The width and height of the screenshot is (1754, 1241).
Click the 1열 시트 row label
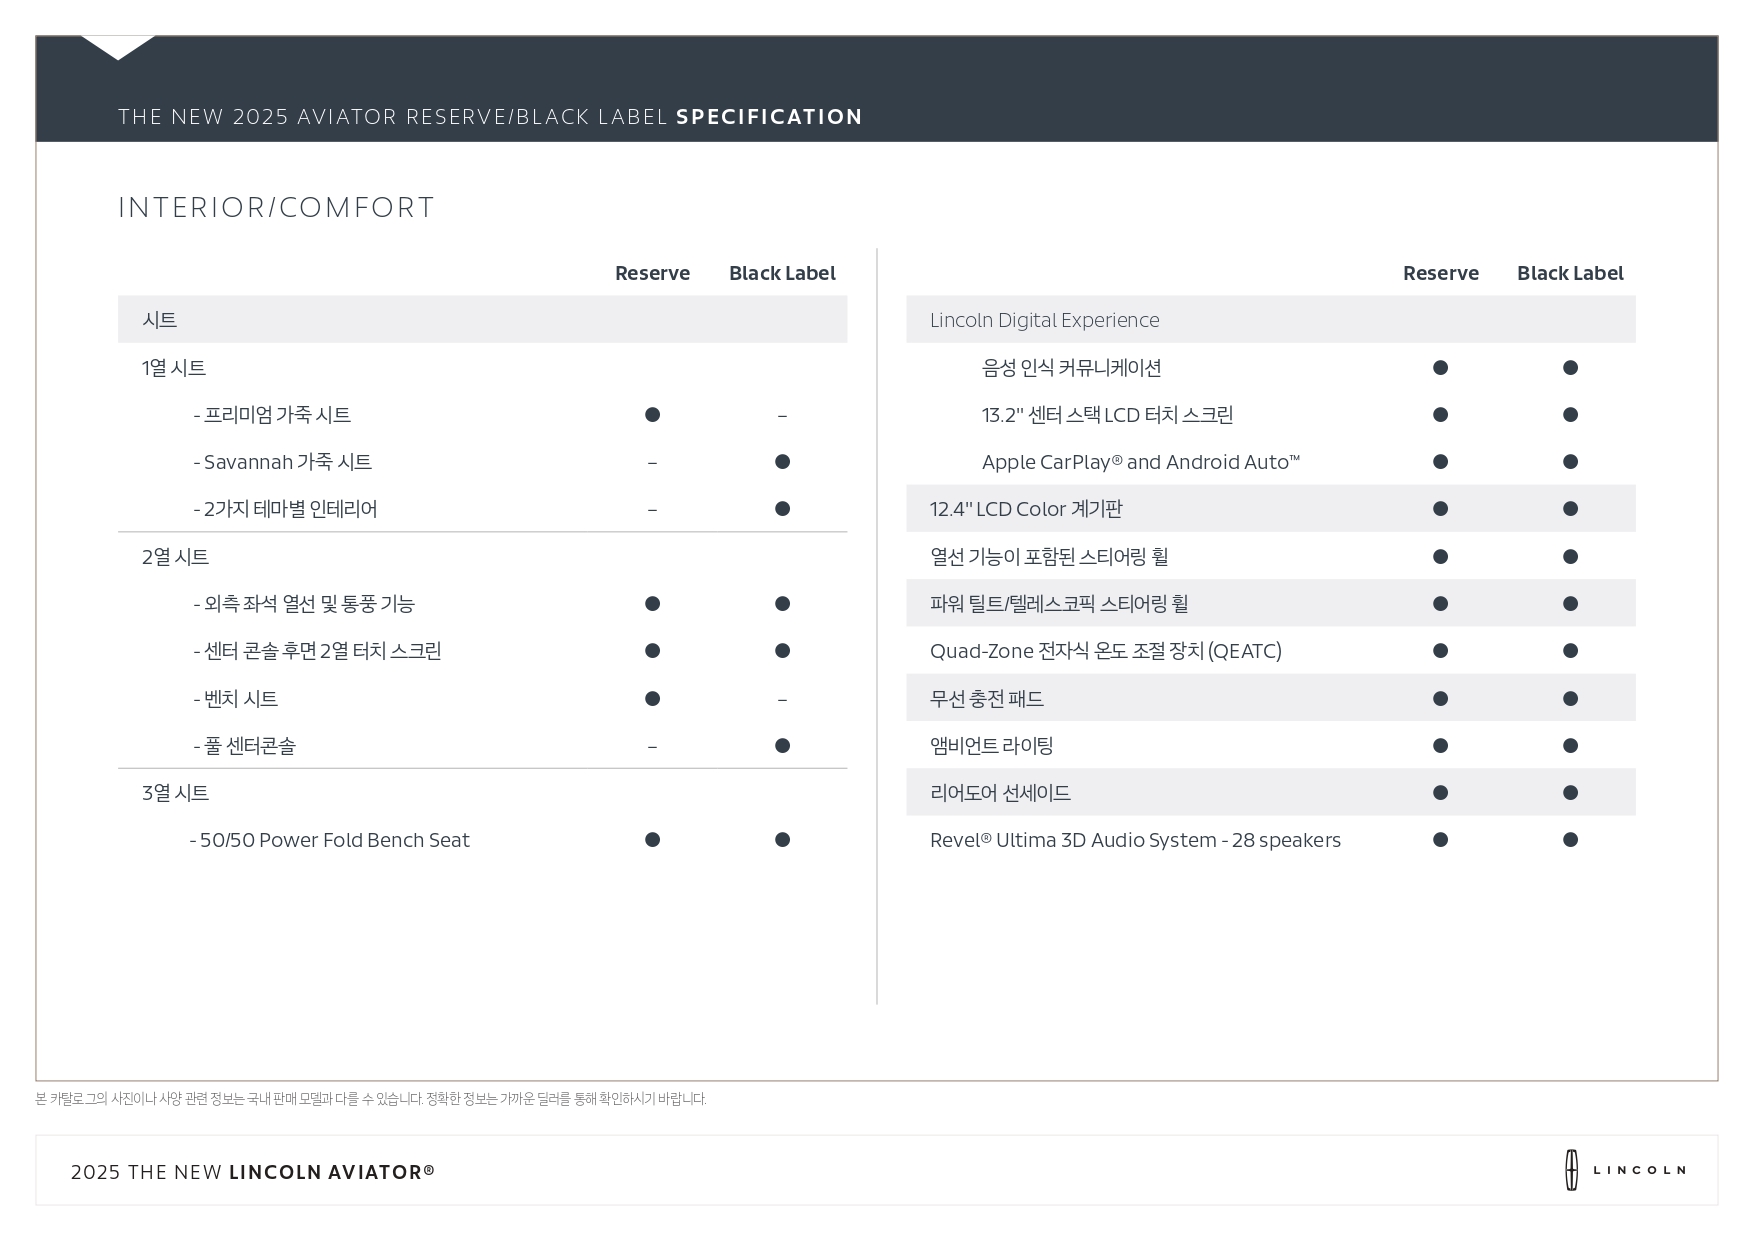pos(174,367)
